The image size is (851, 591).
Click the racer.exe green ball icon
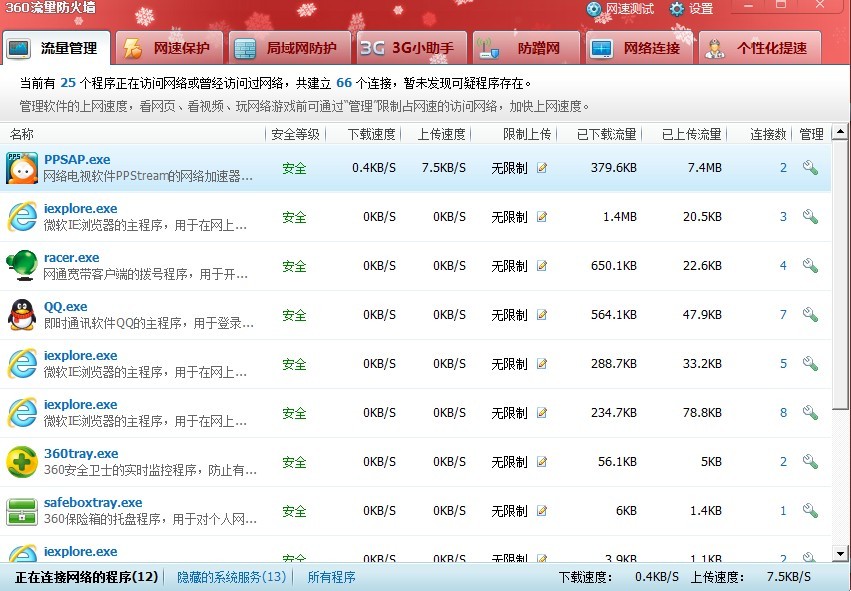(x=22, y=266)
